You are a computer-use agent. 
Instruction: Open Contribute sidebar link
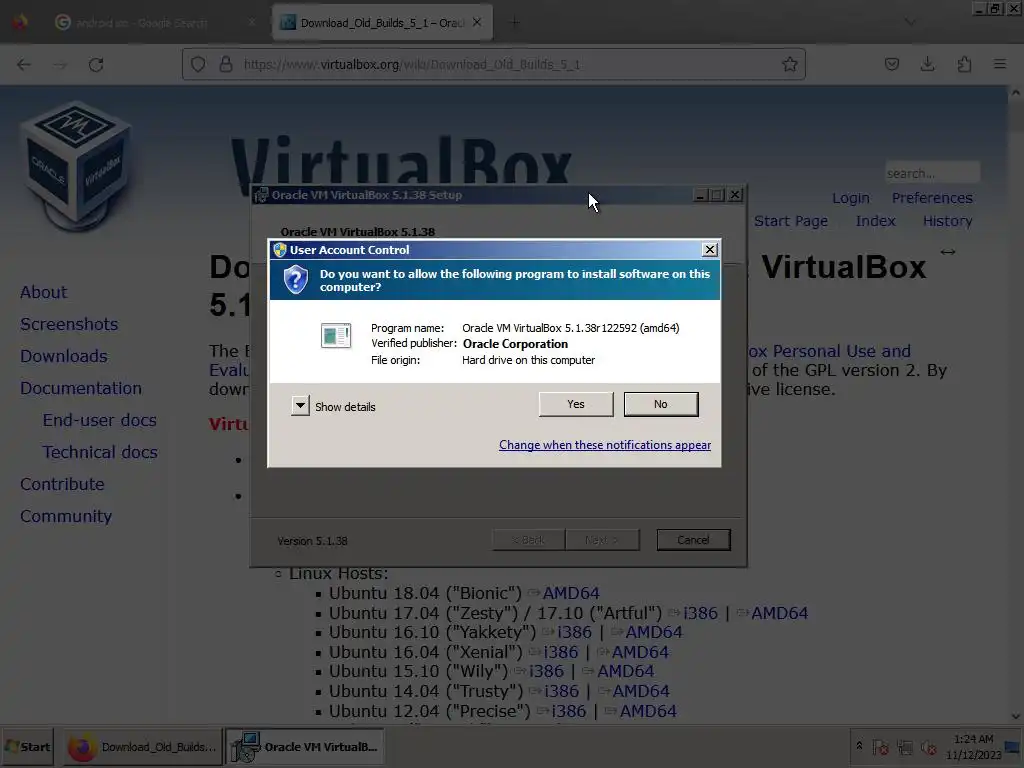tap(62, 484)
